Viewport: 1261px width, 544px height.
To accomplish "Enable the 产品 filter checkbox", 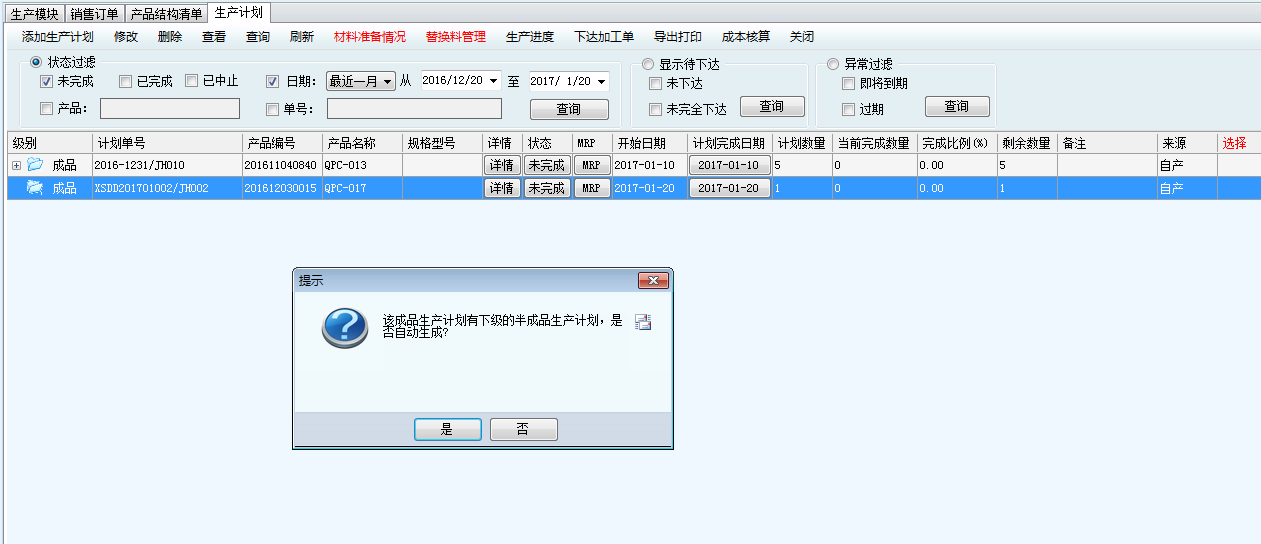I will pos(46,109).
